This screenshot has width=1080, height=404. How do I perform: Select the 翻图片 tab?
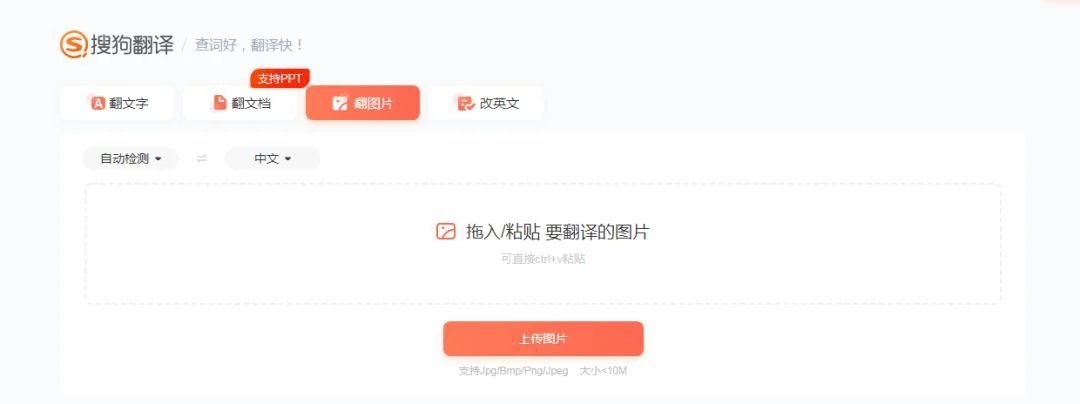tap(363, 103)
